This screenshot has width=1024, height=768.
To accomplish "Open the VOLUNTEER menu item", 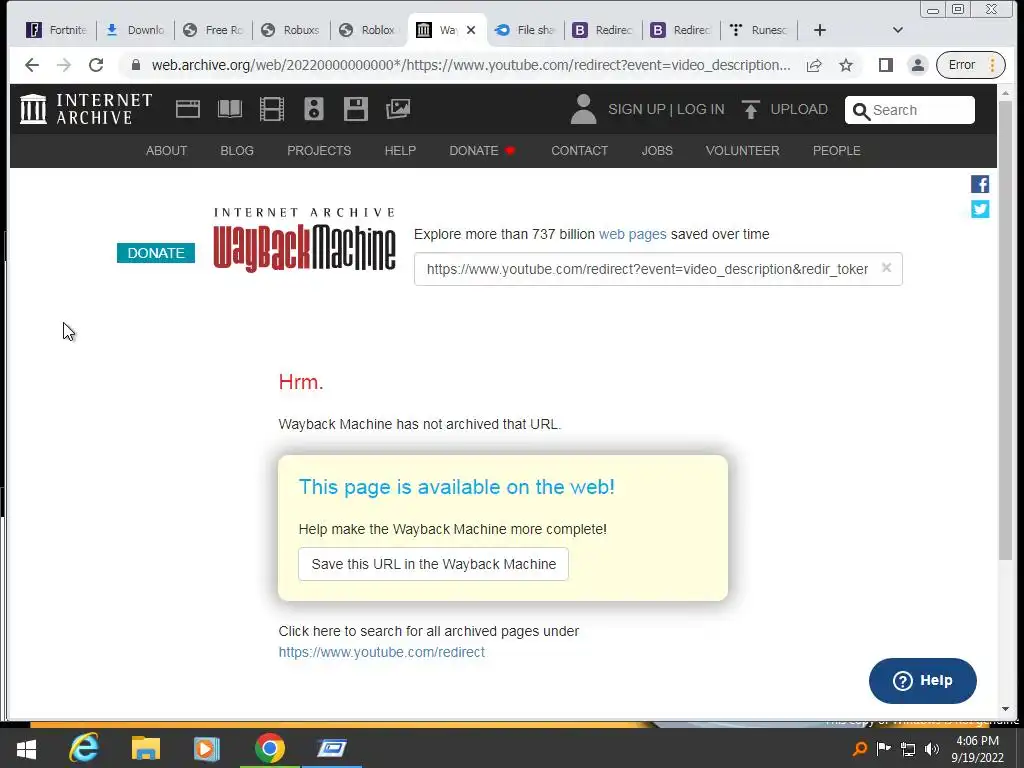I will (x=743, y=151).
